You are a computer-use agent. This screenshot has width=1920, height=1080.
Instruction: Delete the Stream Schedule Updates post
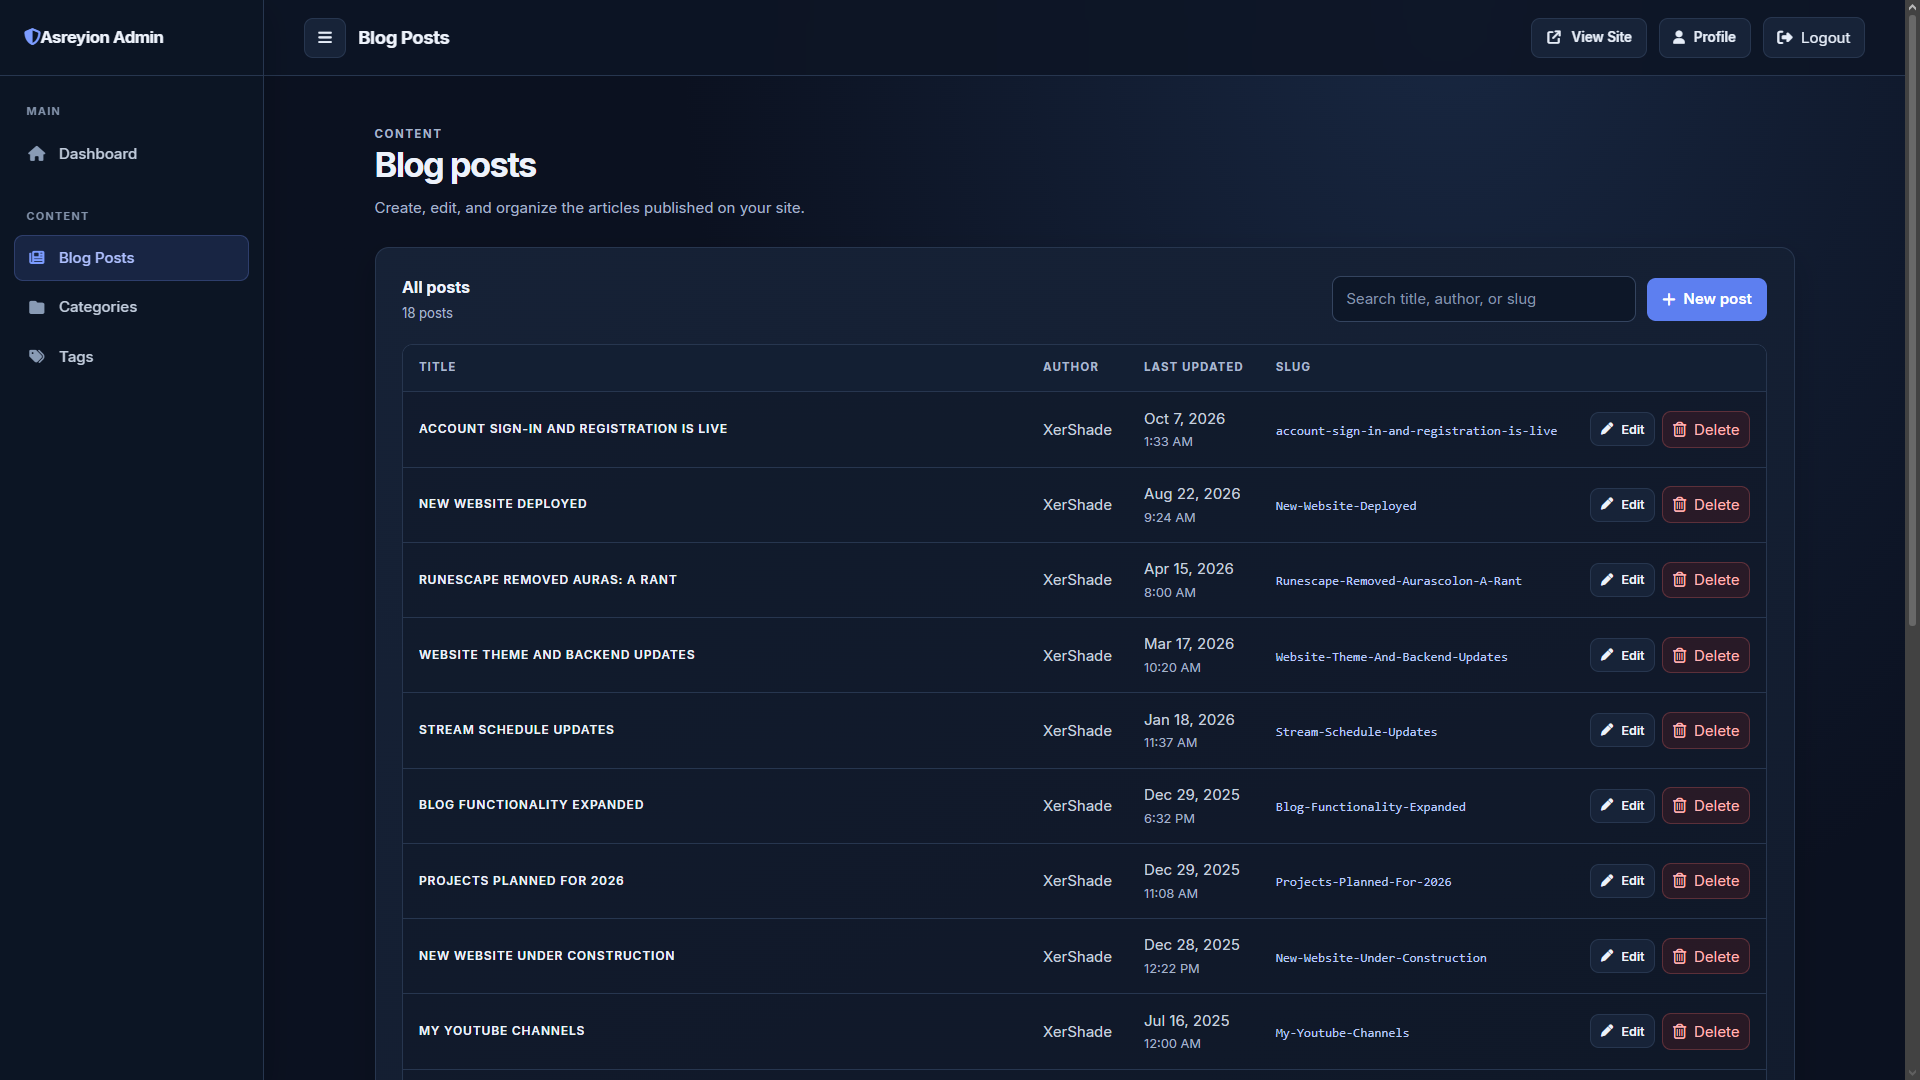[x=1705, y=731]
